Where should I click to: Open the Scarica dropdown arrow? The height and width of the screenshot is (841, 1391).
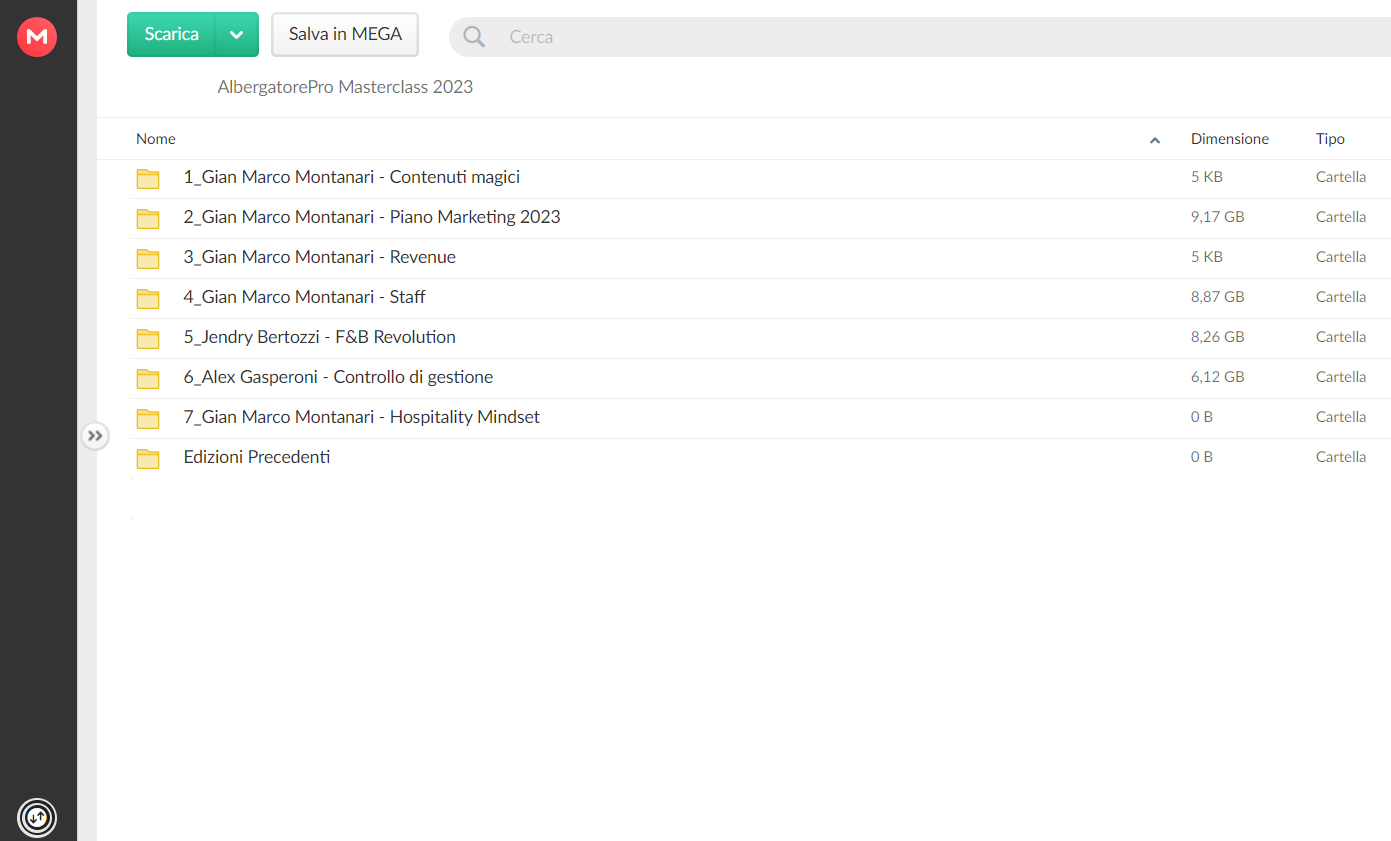(236, 34)
